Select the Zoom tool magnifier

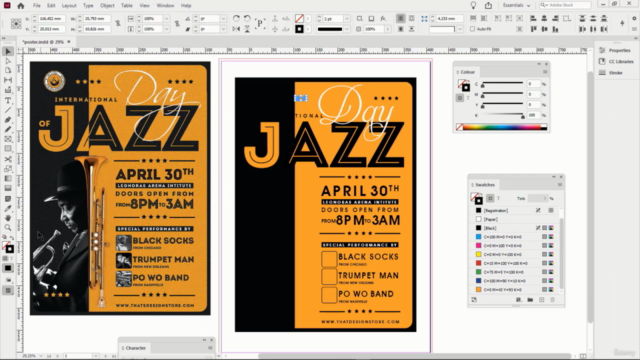pos(8,228)
